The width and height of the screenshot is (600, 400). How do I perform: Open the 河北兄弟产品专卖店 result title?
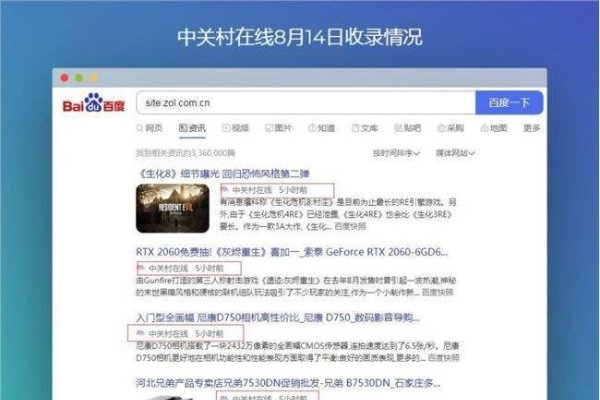288,383
